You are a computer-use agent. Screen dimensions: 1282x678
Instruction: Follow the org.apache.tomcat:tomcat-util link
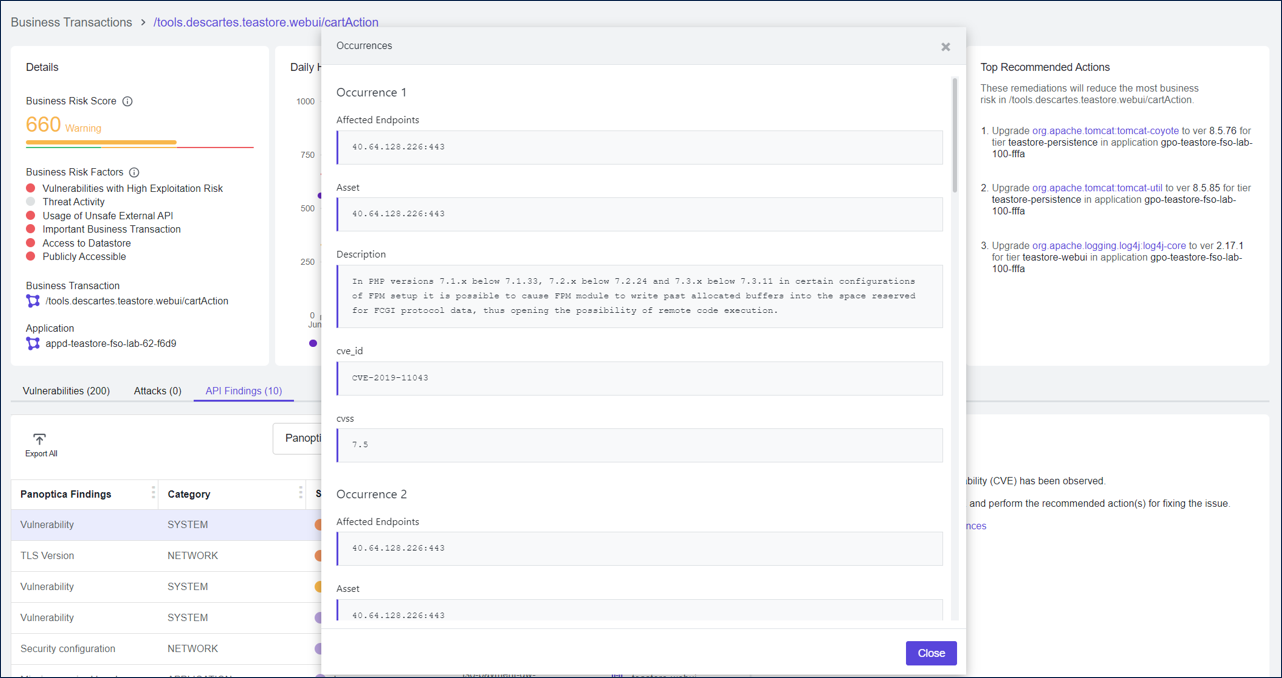(1097, 187)
